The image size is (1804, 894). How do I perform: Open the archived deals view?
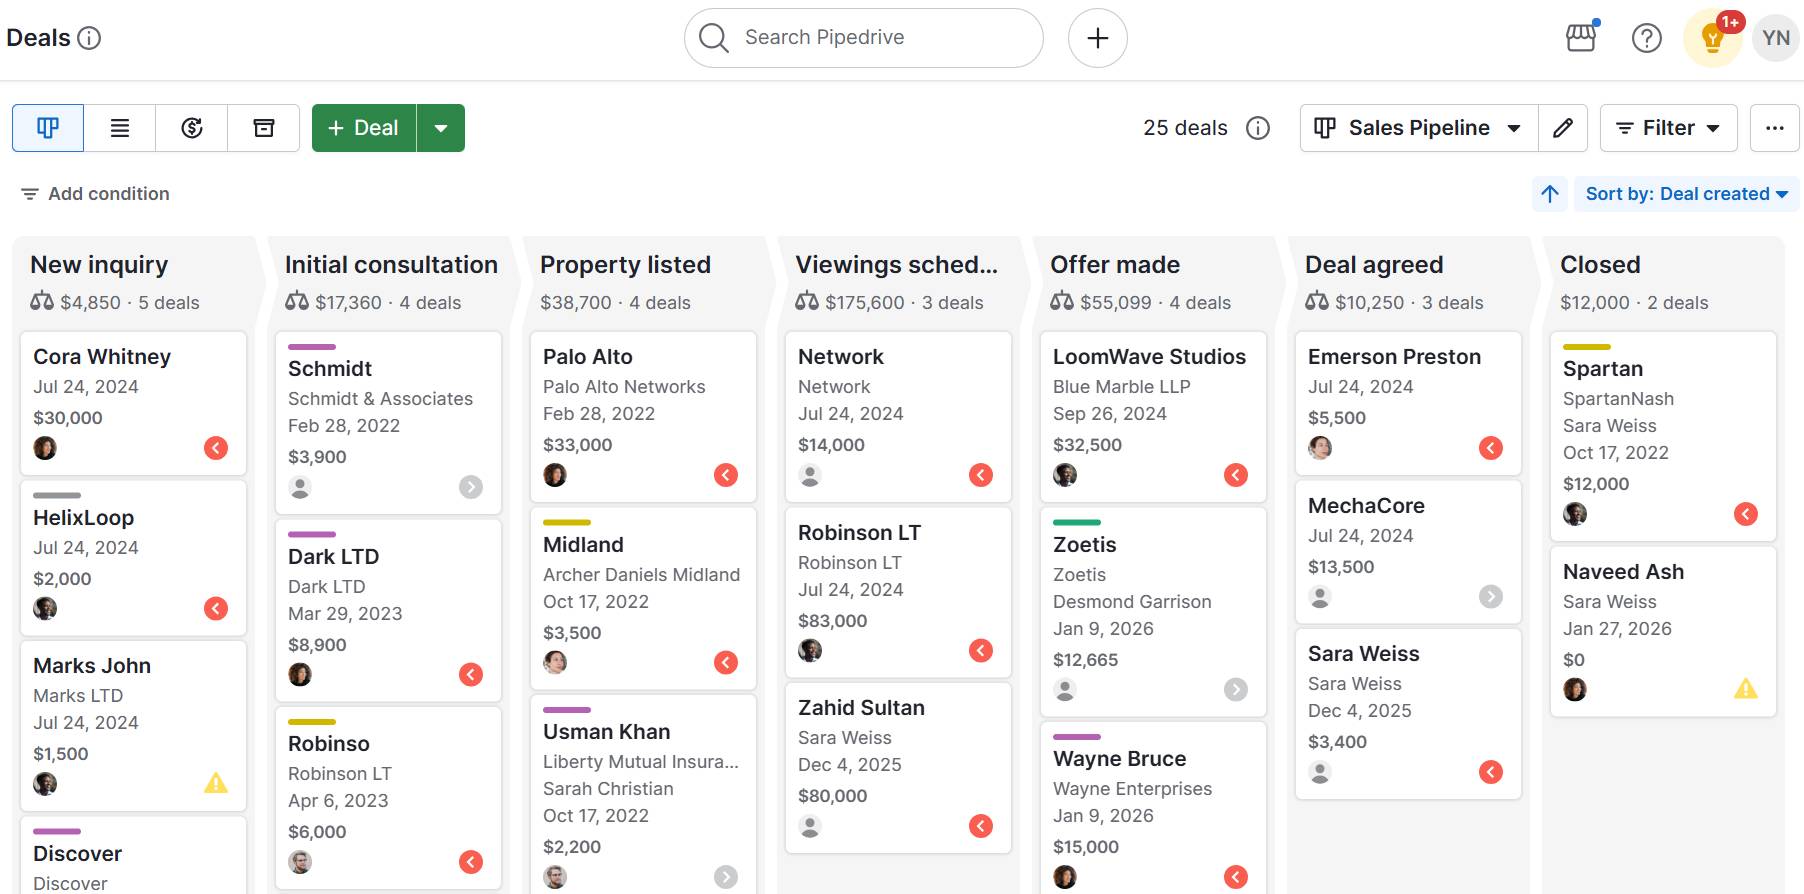pyautogui.click(x=264, y=128)
